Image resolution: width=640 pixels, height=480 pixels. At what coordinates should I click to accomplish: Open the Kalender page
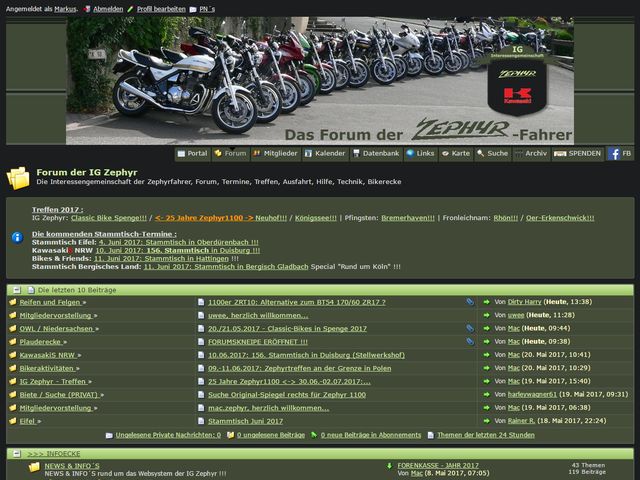[325, 153]
